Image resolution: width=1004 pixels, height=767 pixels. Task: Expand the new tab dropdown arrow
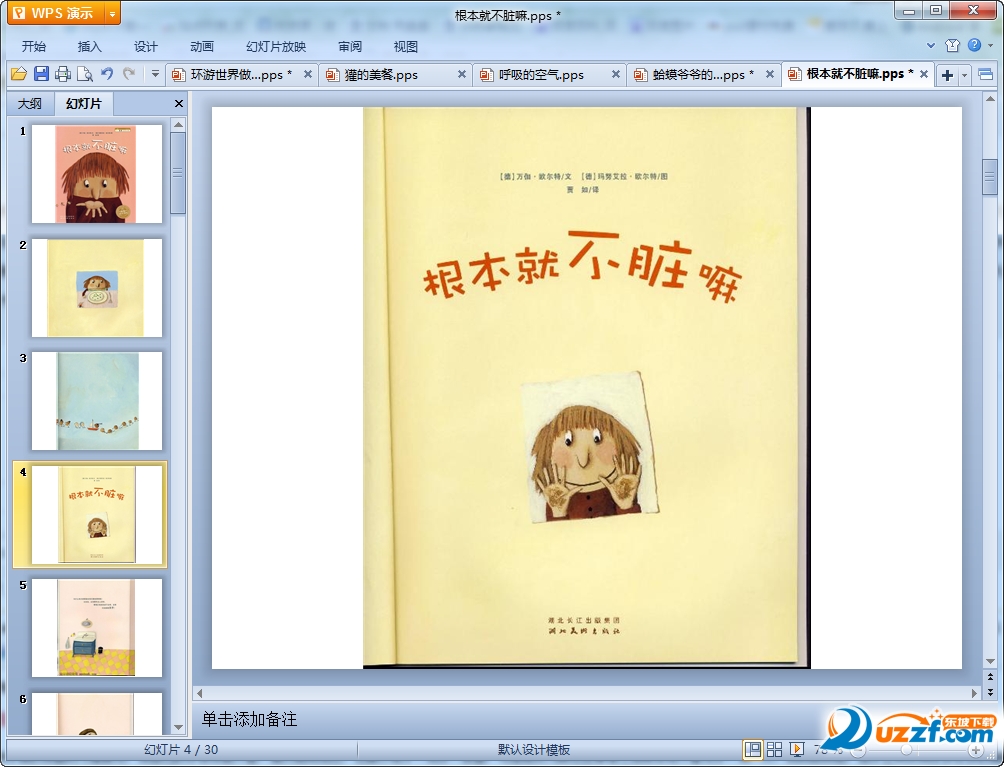(x=964, y=76)
